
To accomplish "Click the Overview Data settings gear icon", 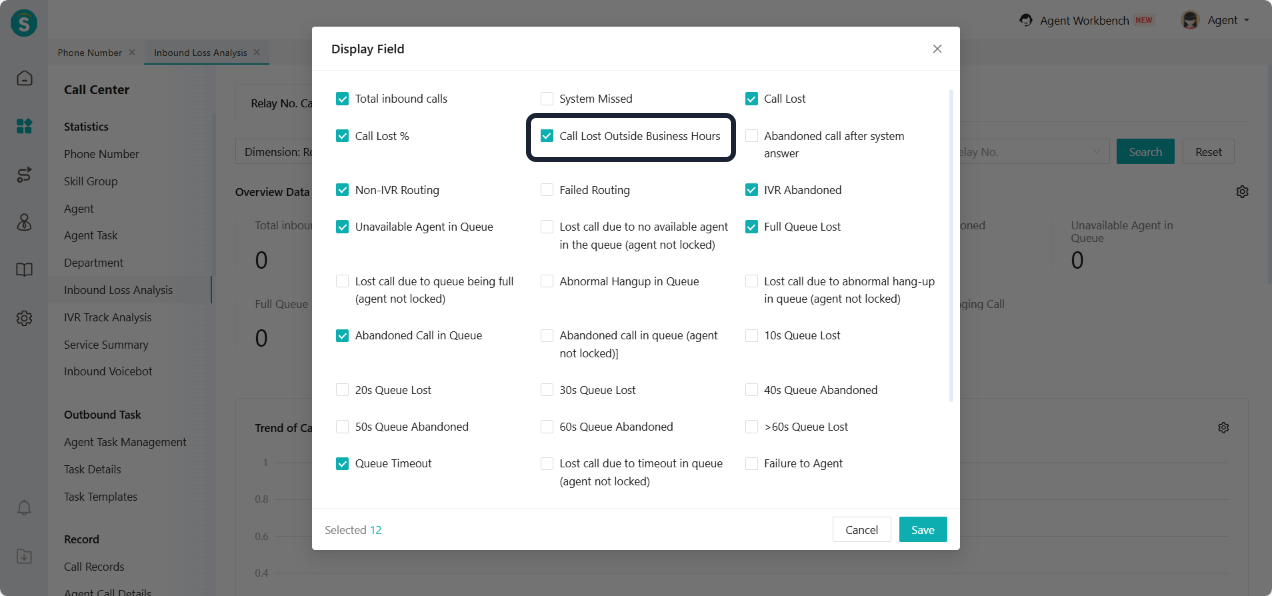I will click(1242, 191).
